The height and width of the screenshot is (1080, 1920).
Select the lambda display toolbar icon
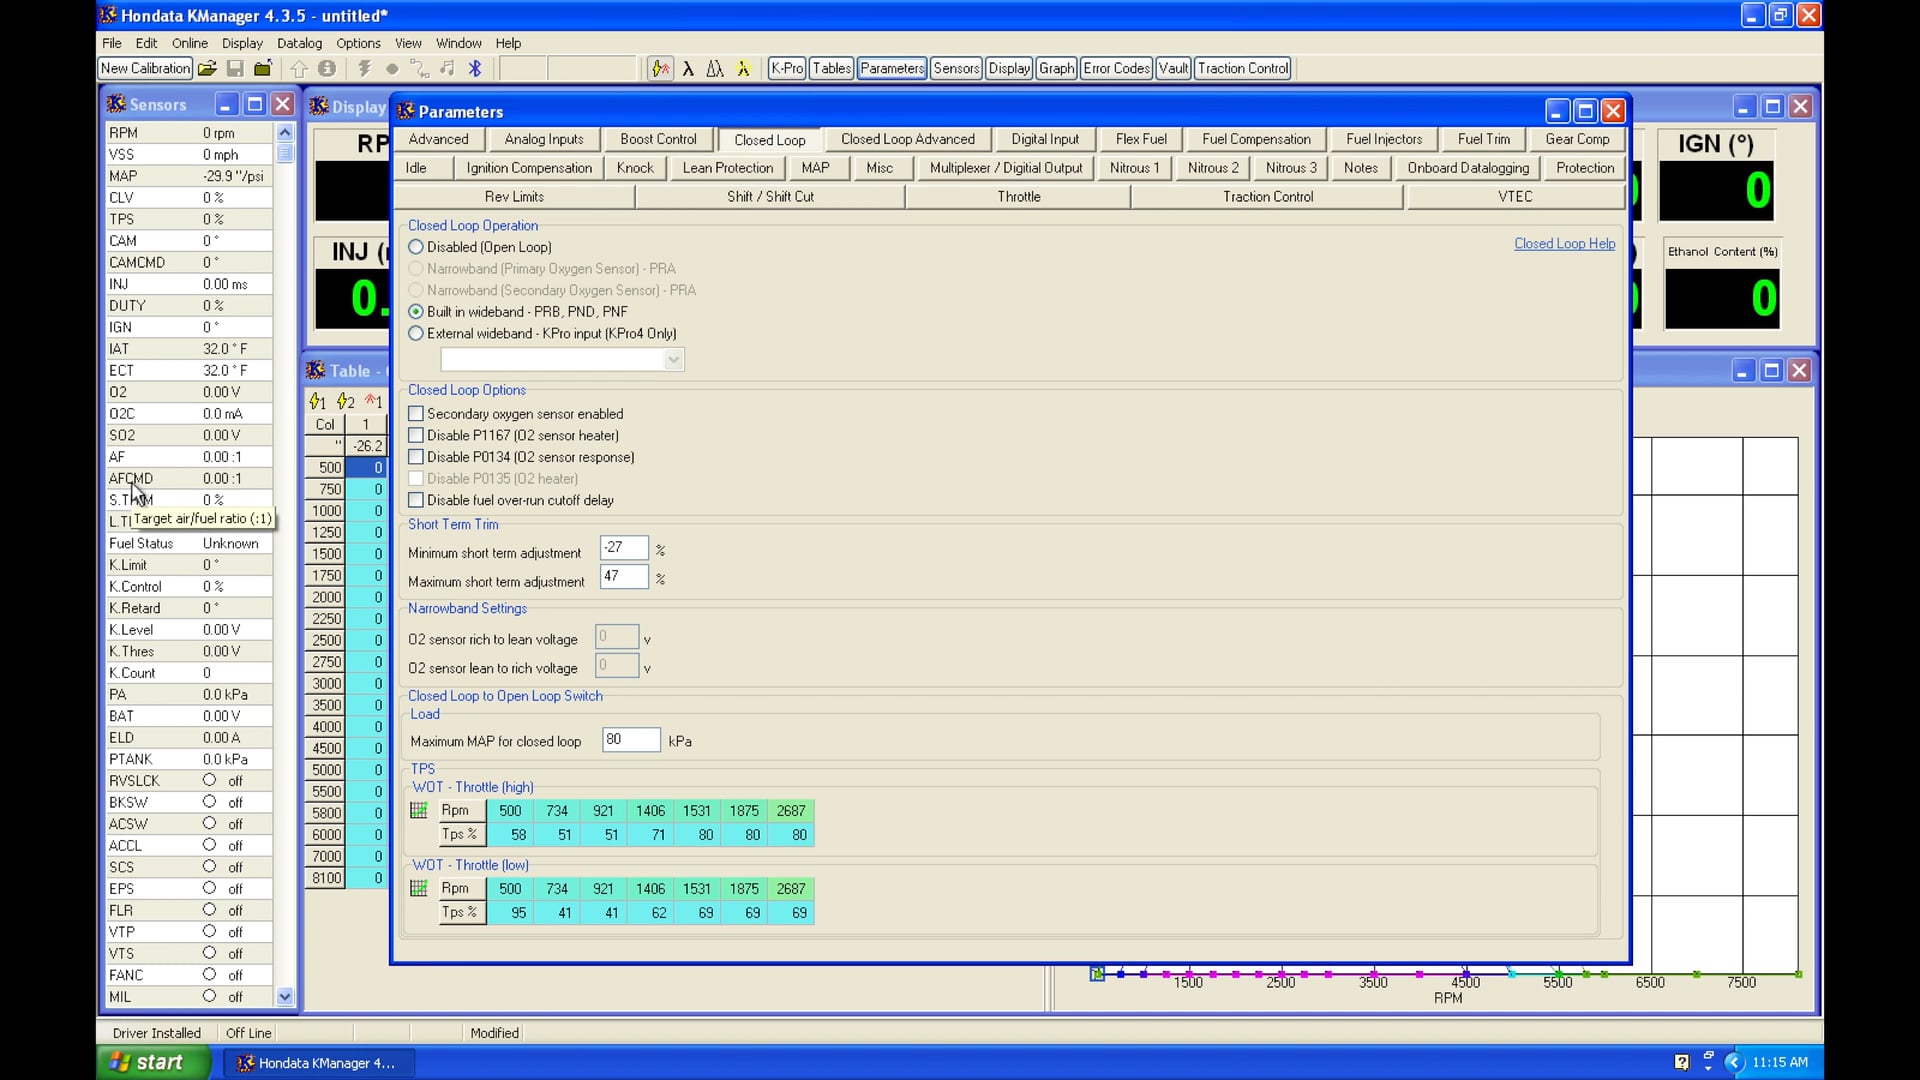coord(690,68)
